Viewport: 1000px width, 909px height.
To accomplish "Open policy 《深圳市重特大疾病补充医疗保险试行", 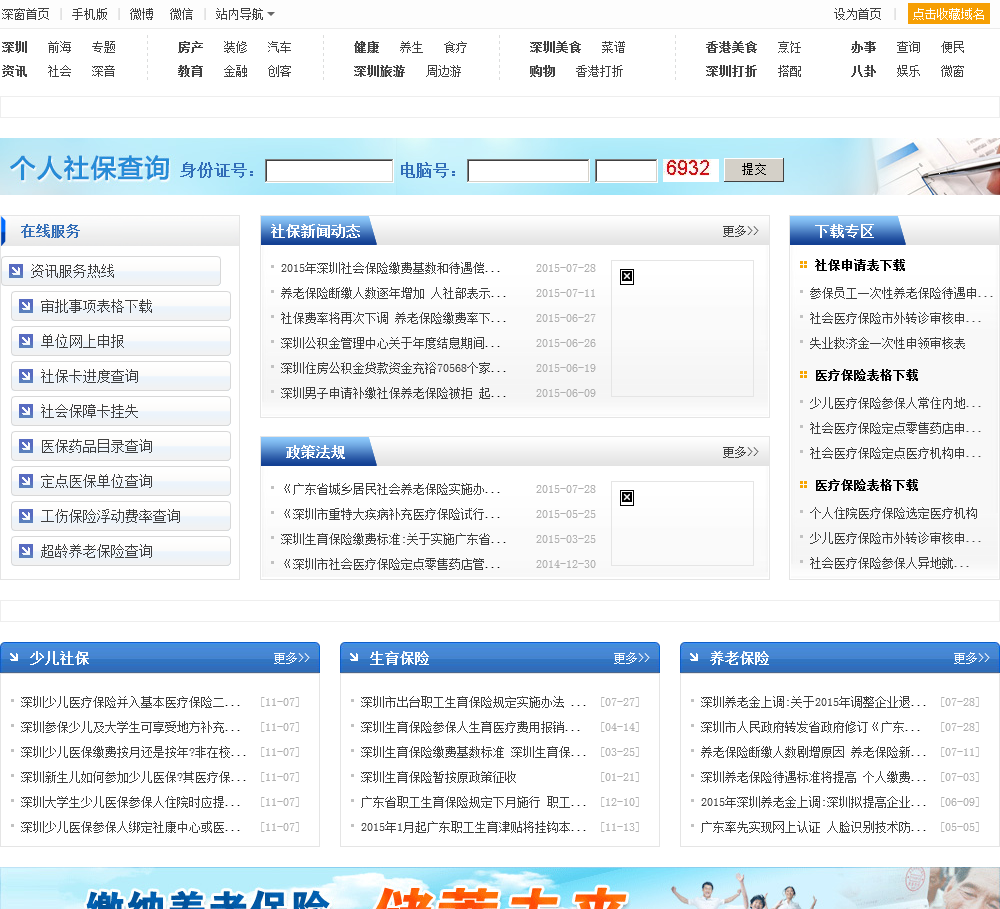I will [390, 515].
